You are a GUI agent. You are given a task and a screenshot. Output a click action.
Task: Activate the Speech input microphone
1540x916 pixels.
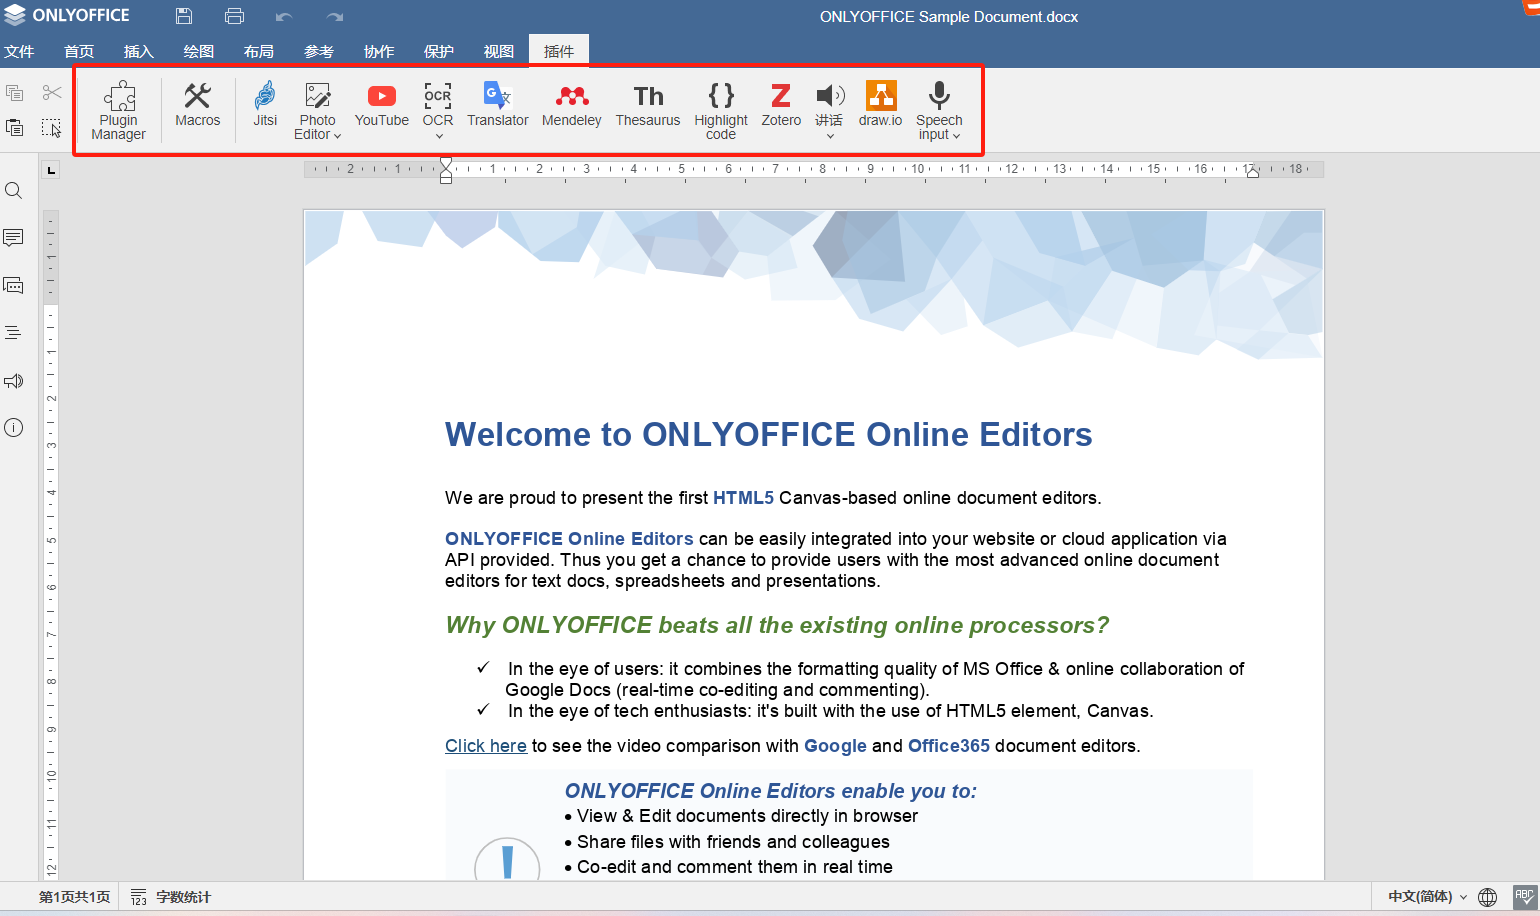tap(939, 96)
